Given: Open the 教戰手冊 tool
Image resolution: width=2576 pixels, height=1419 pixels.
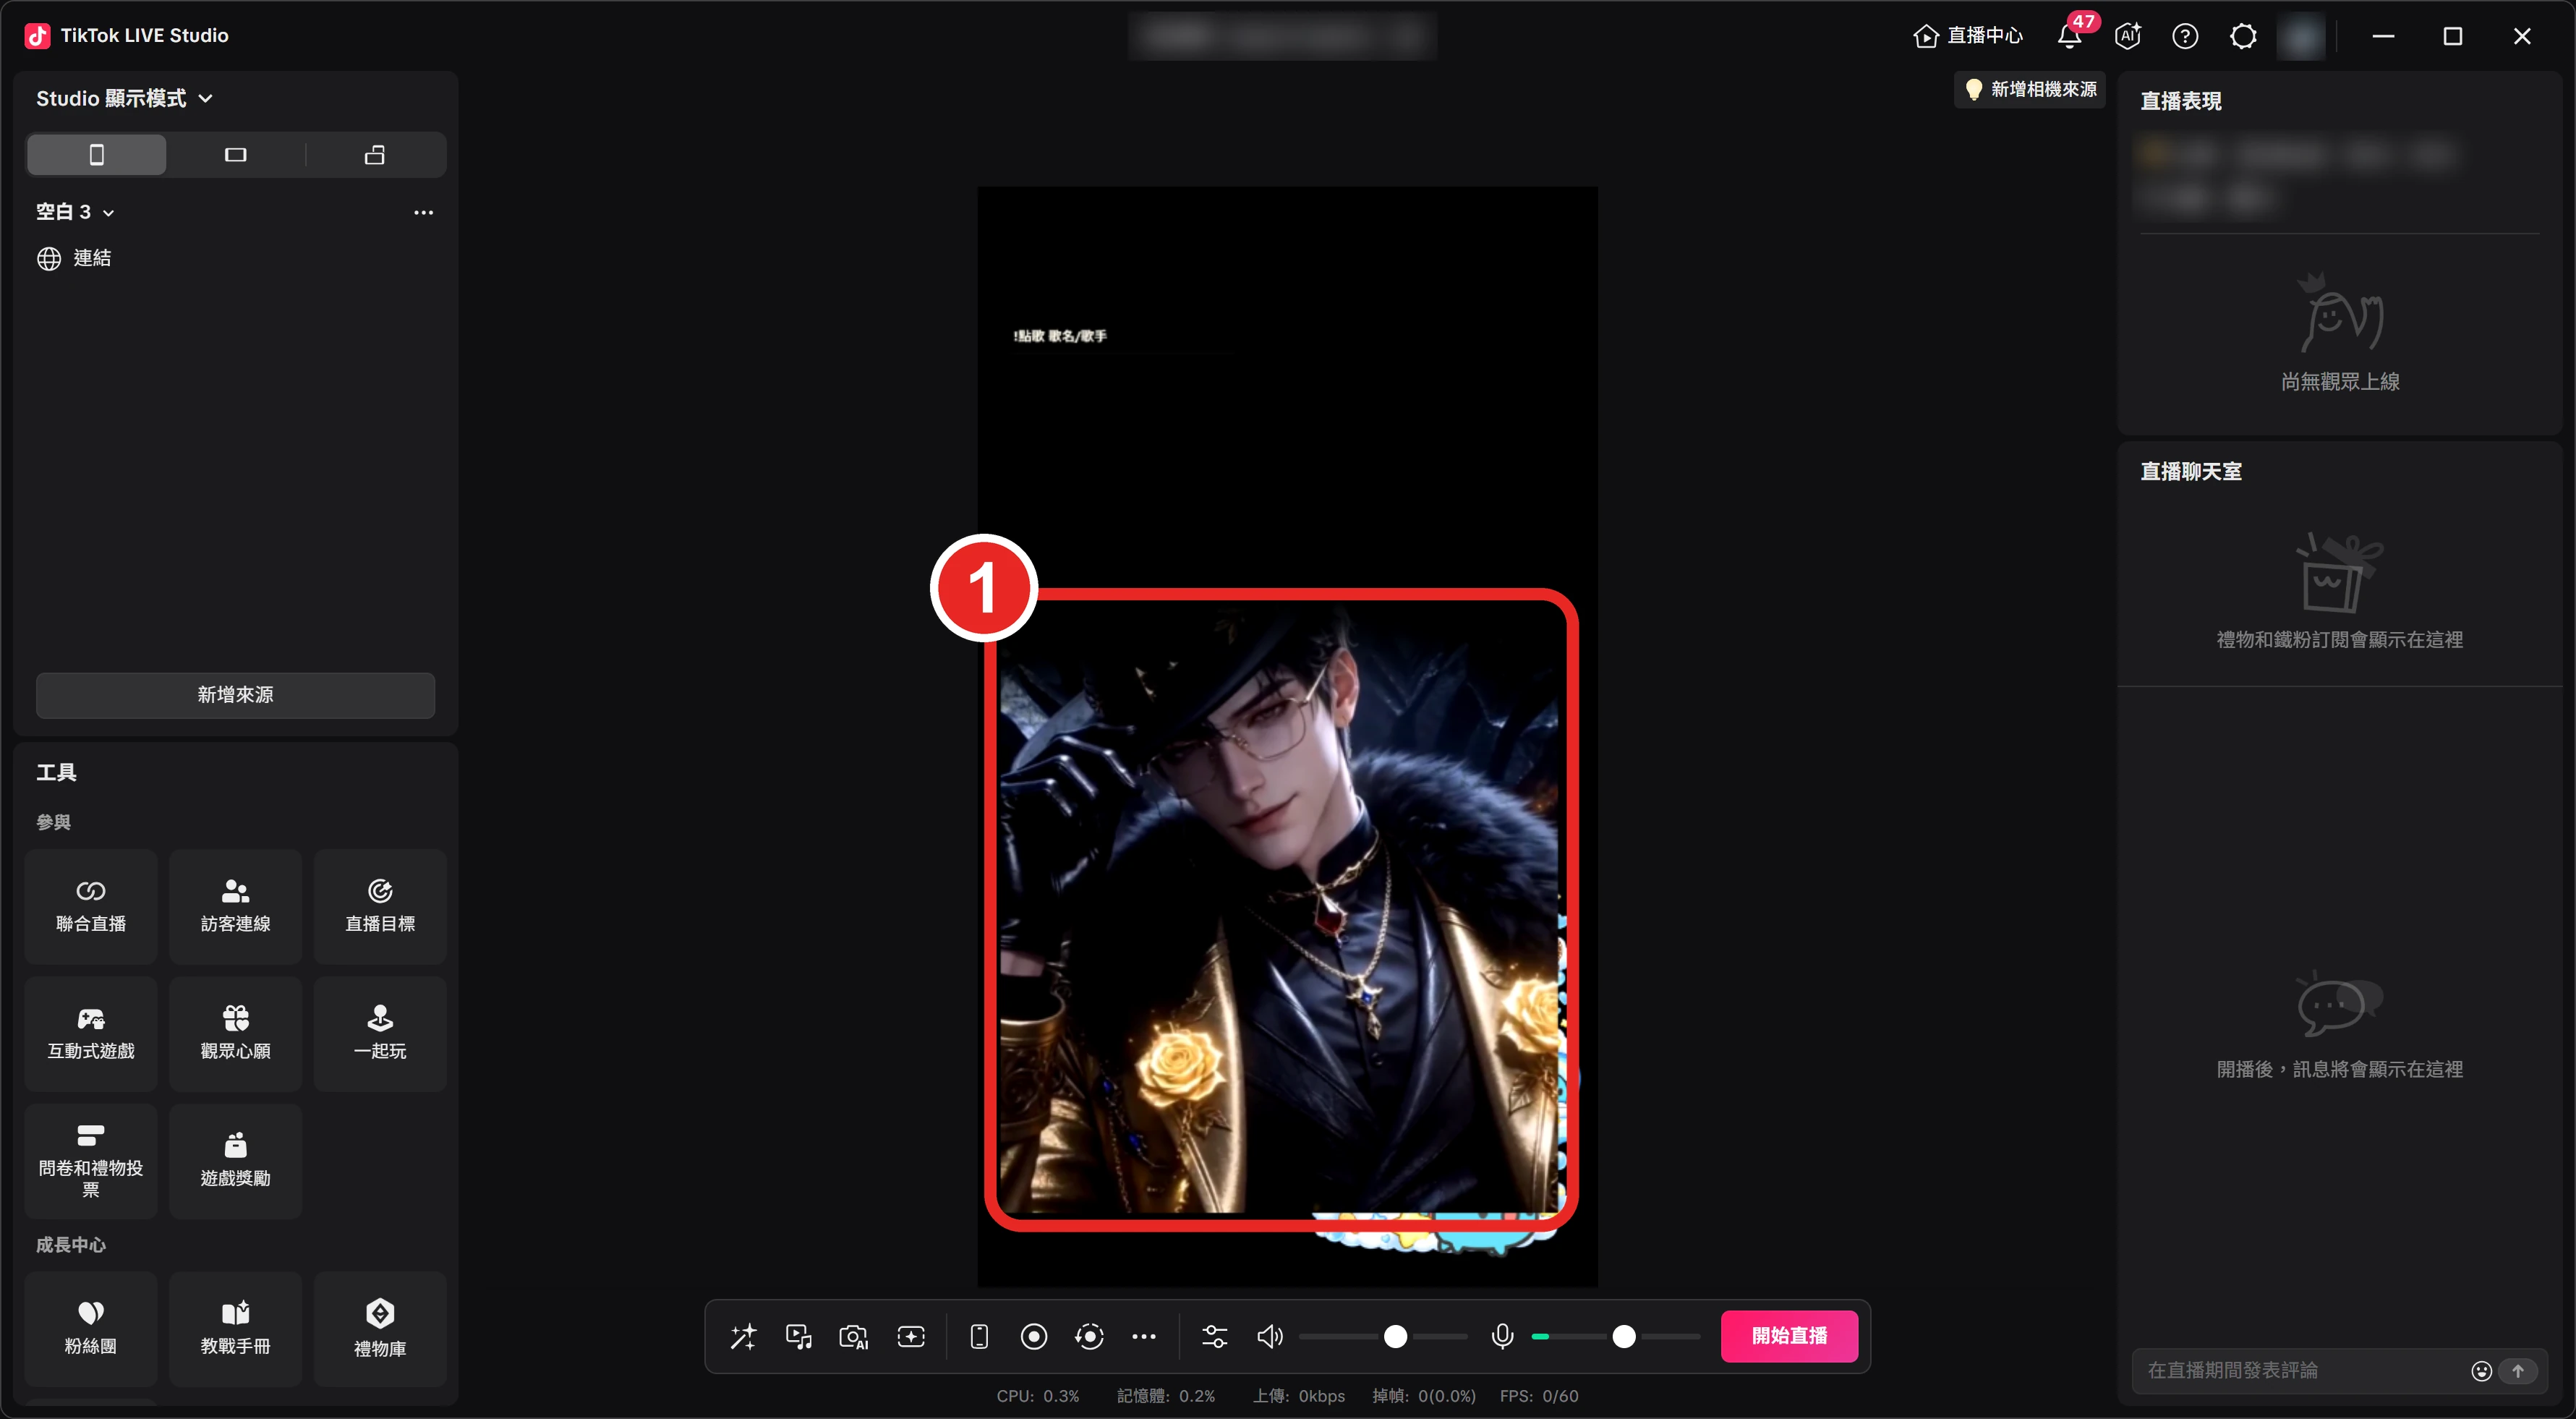Looking at the screenshot, I should click(235, 1329).
